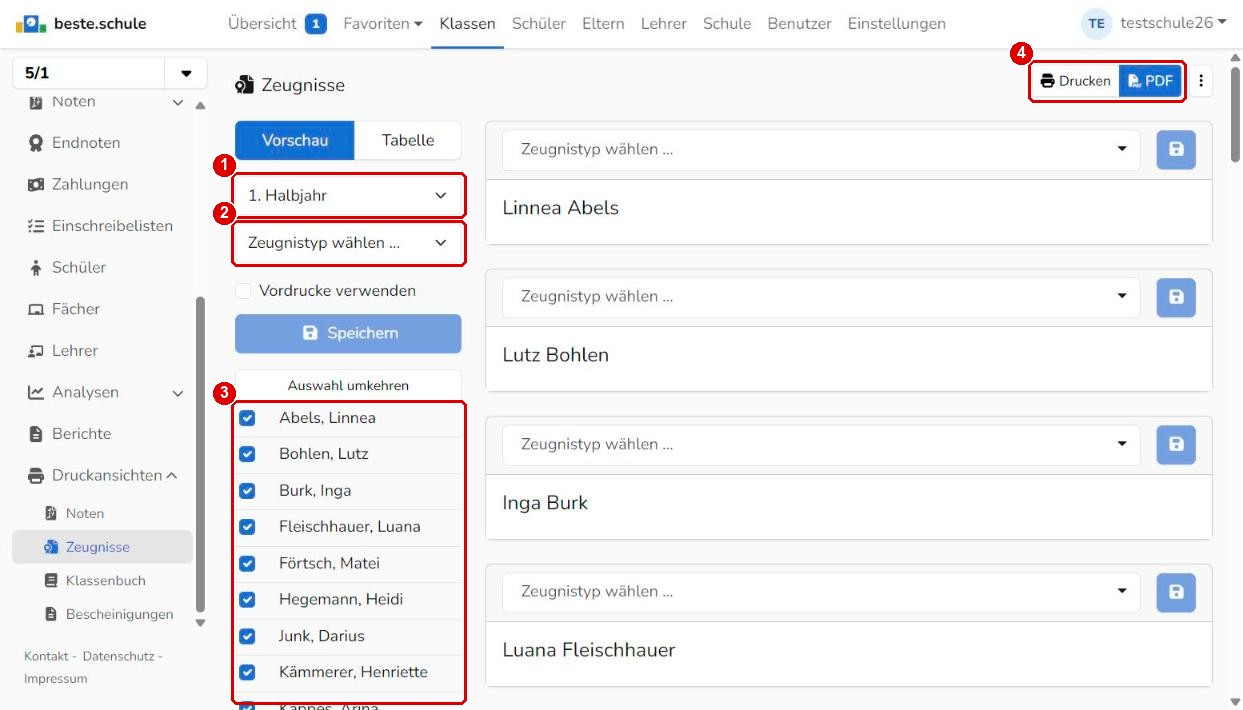Open the Schüler top navigation item
This screenshot has height=710, width=1243.
coord(539,23)
